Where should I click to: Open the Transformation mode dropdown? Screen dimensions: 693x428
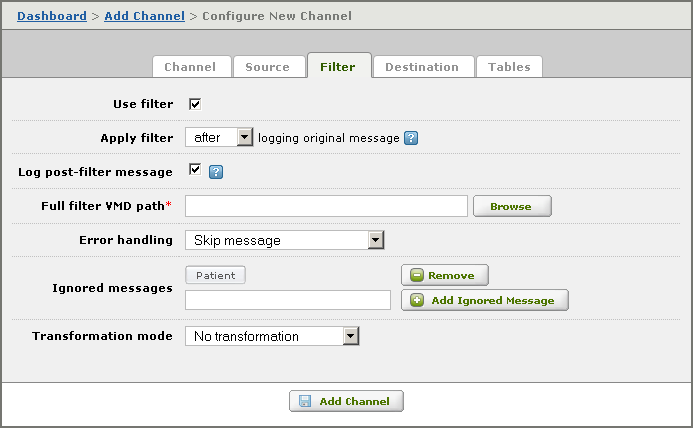click(272, 336)
